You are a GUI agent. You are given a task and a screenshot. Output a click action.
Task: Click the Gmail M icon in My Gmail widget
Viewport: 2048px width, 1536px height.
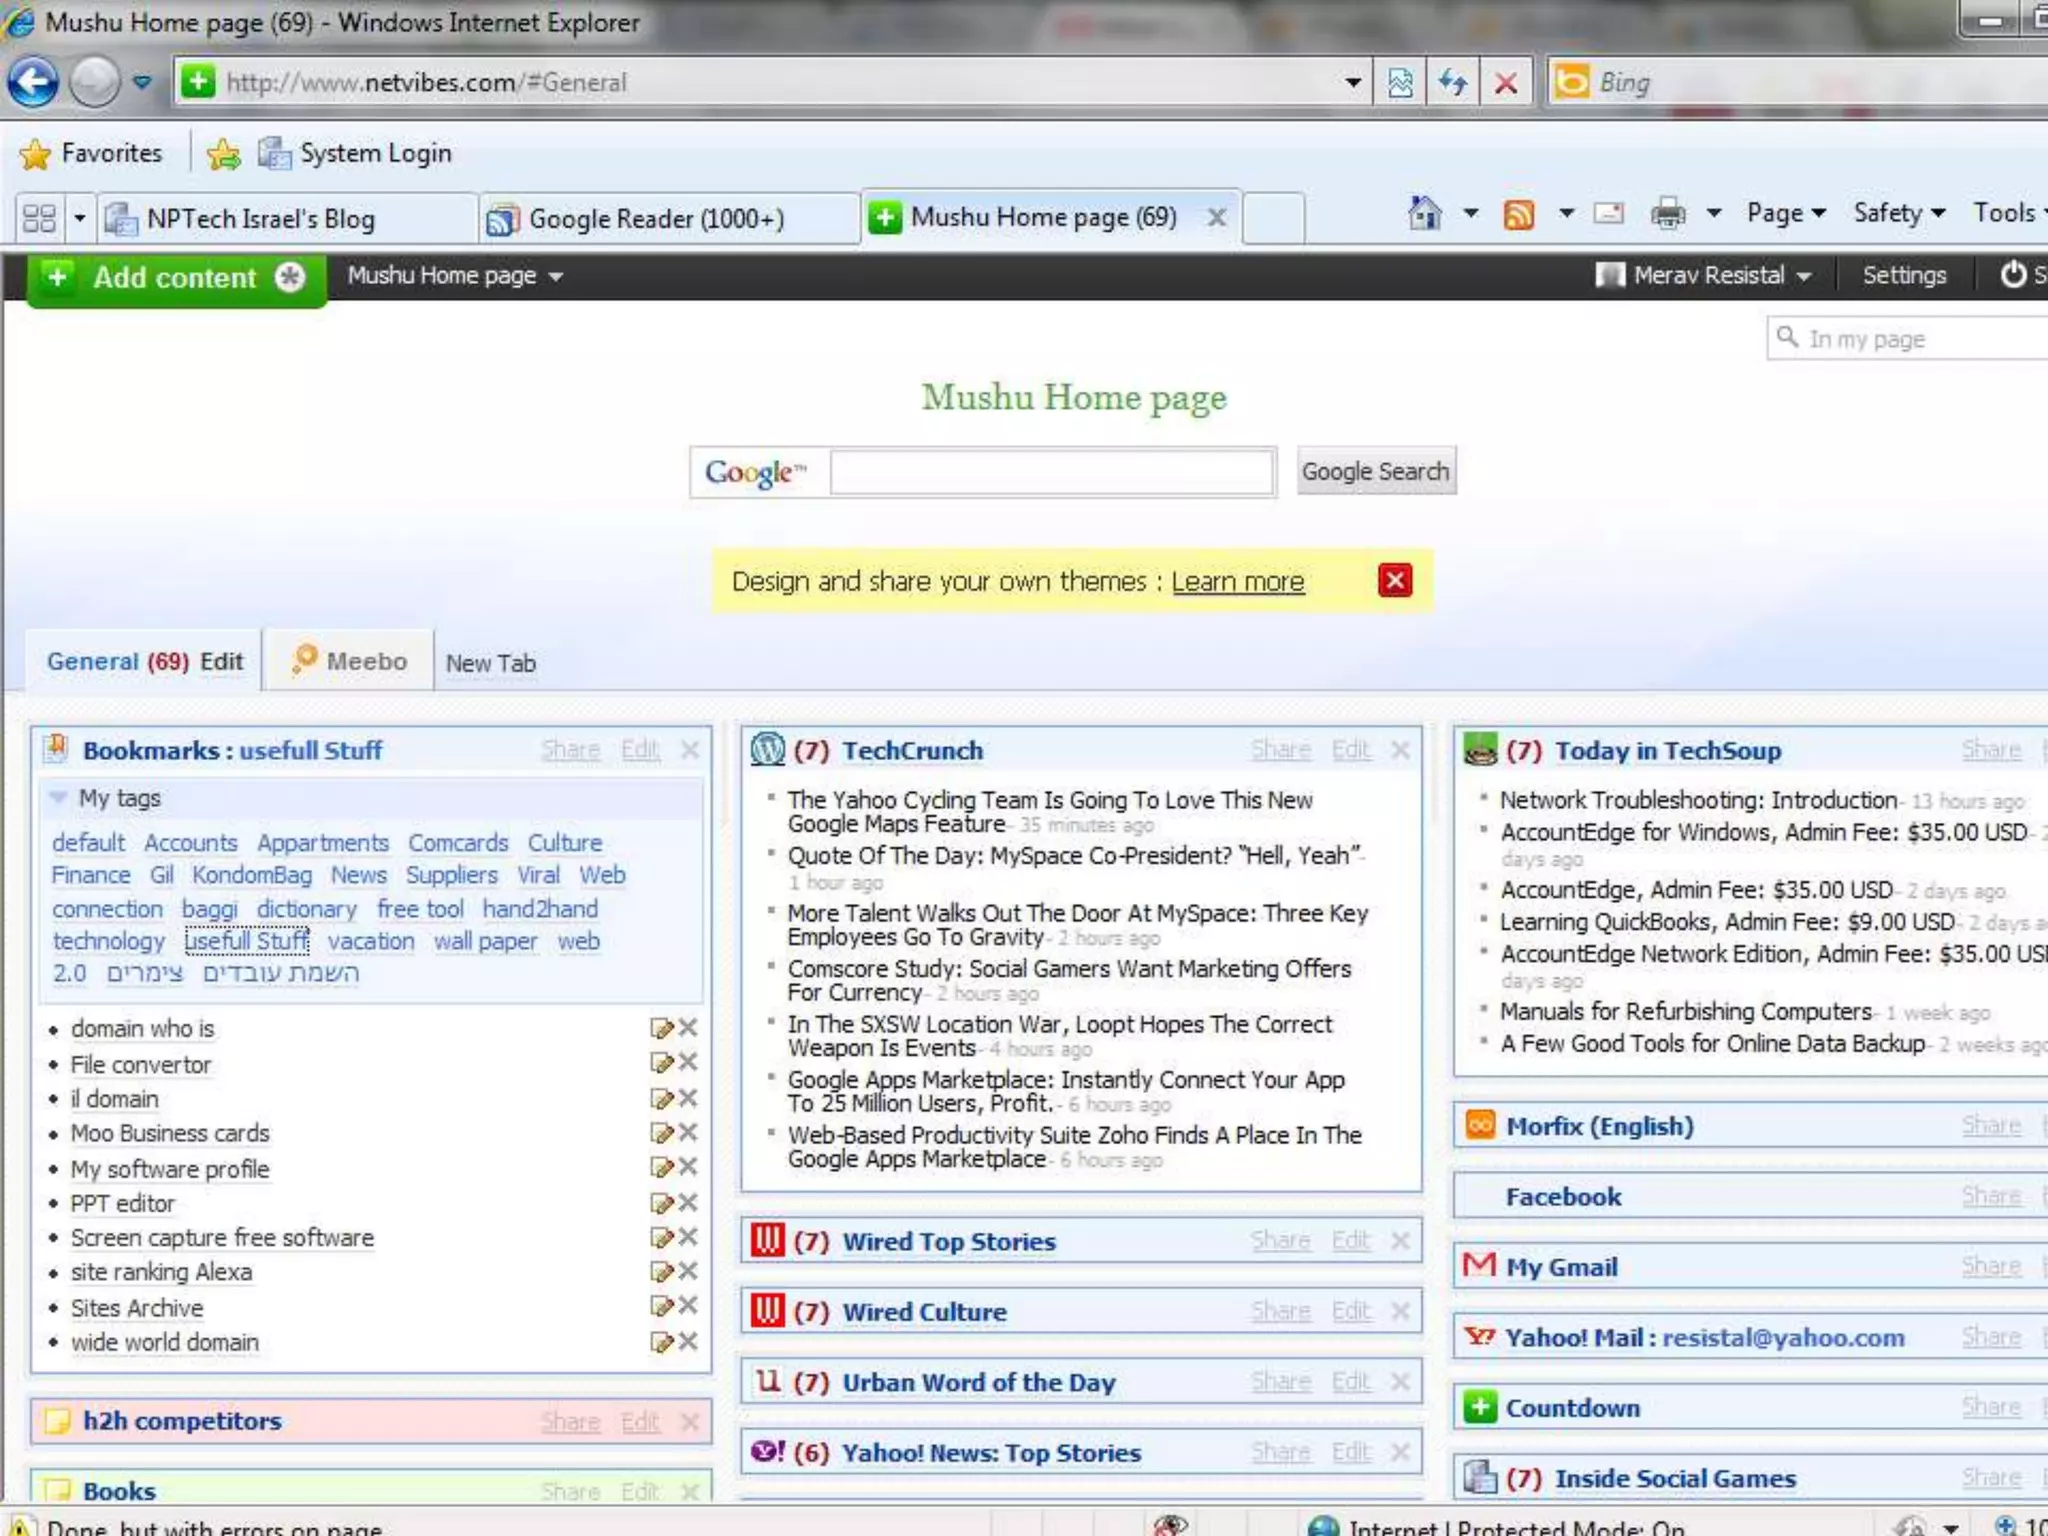(1479, 1265)
